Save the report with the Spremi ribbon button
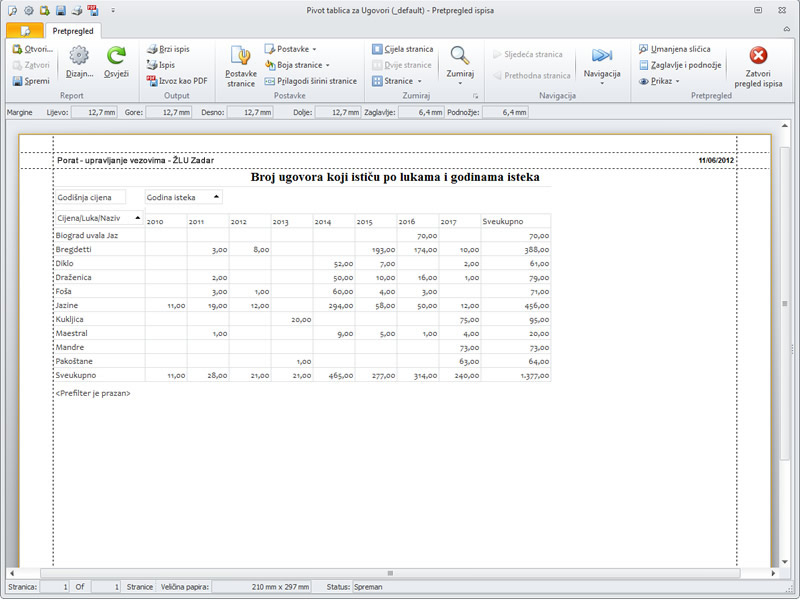 pyautogui.click(x=31, y=81)
